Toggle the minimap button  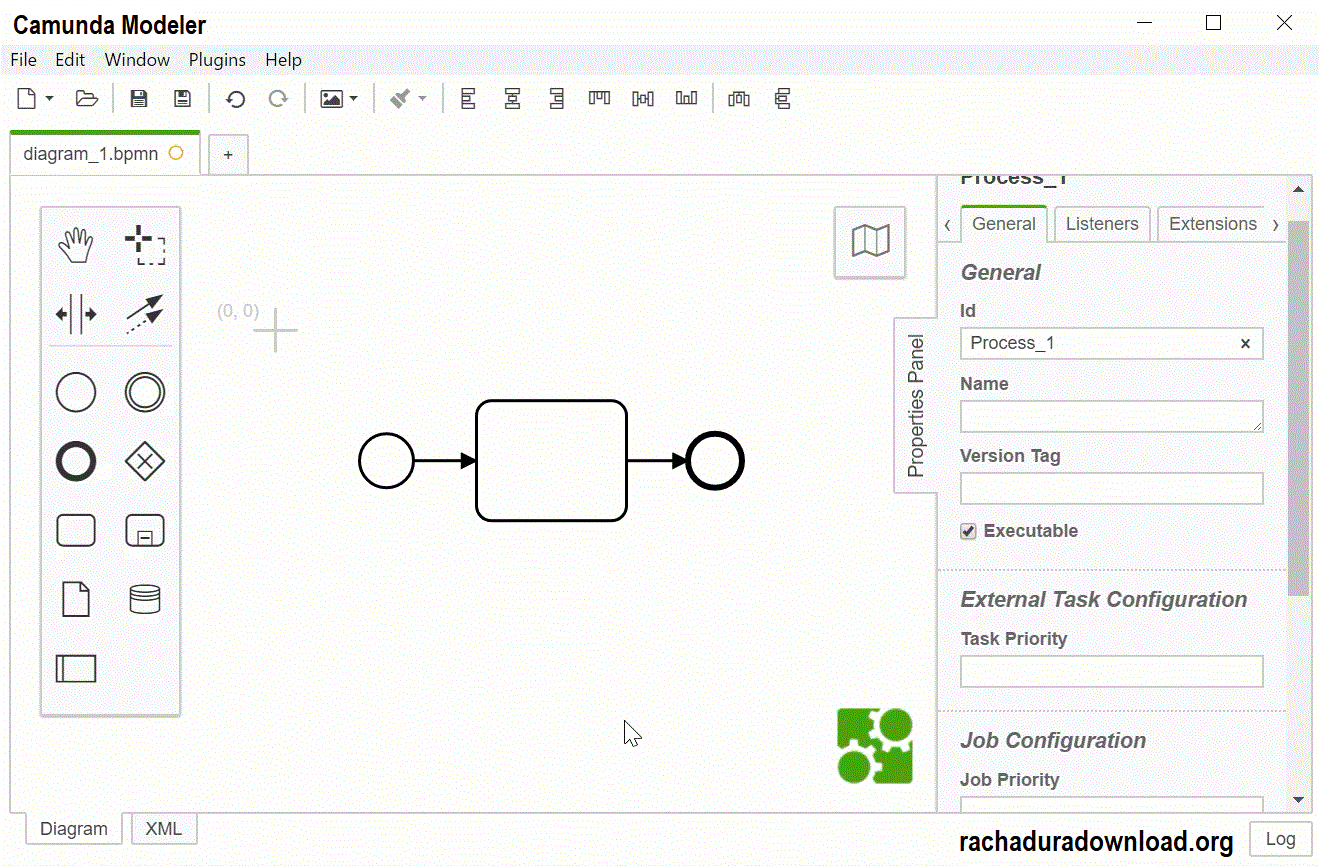point(870,241)
